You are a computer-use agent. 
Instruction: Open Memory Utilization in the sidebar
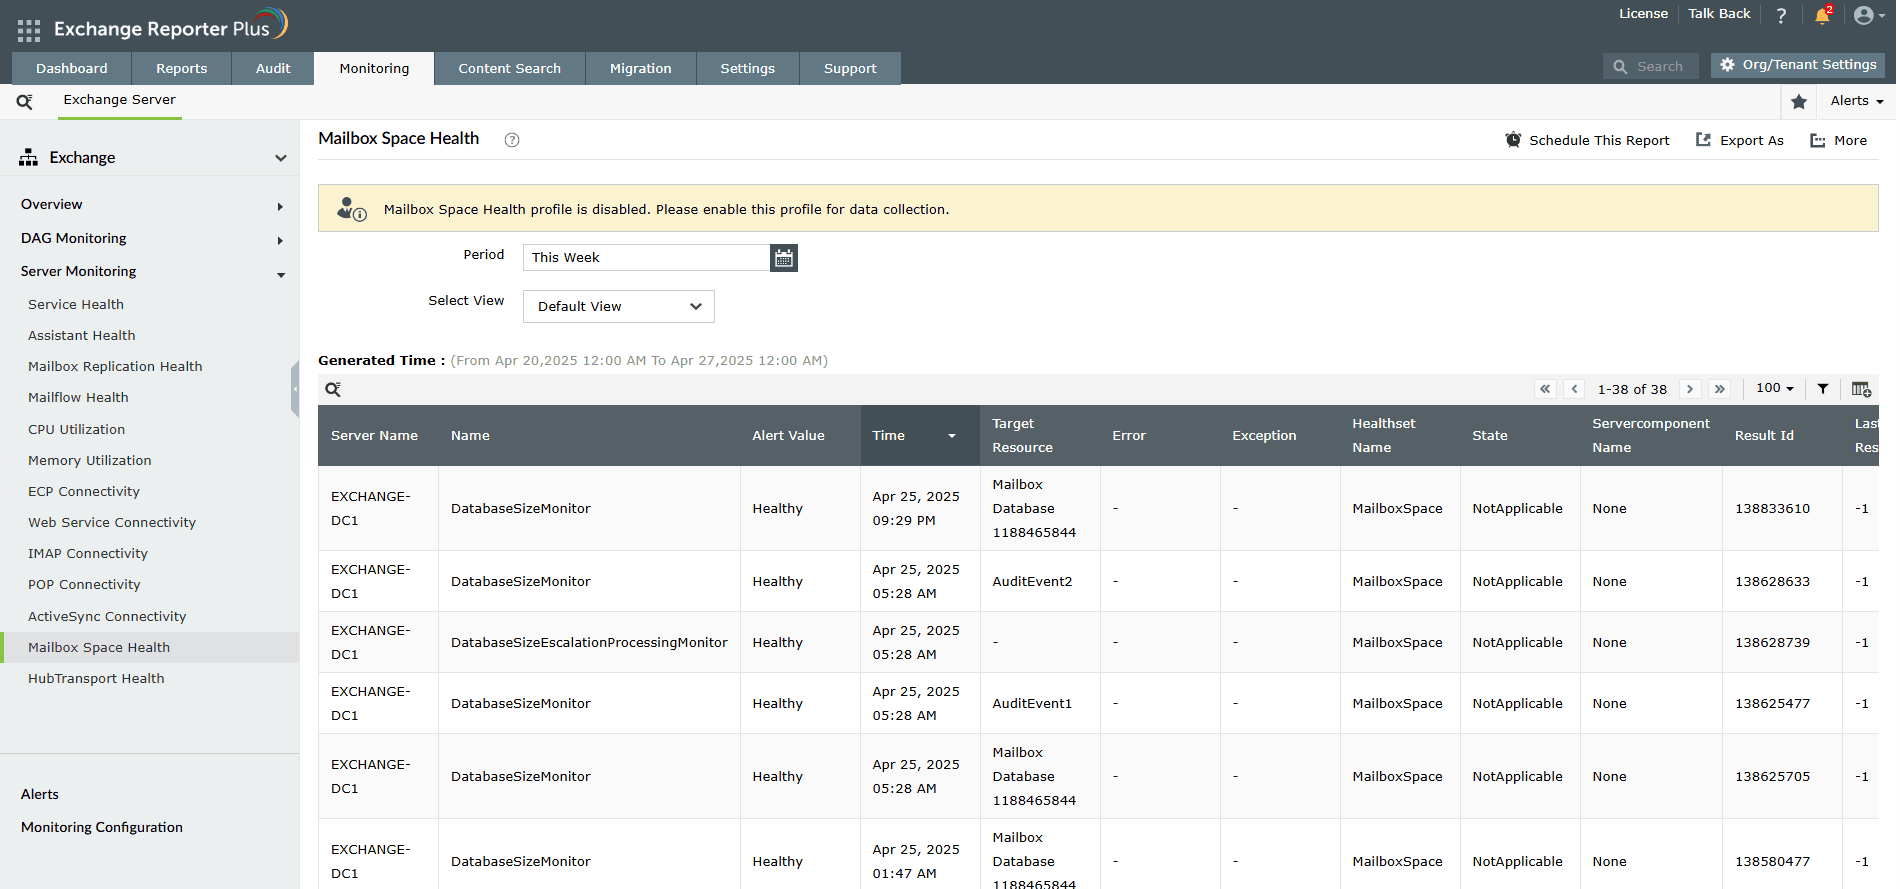coord(90,461)
